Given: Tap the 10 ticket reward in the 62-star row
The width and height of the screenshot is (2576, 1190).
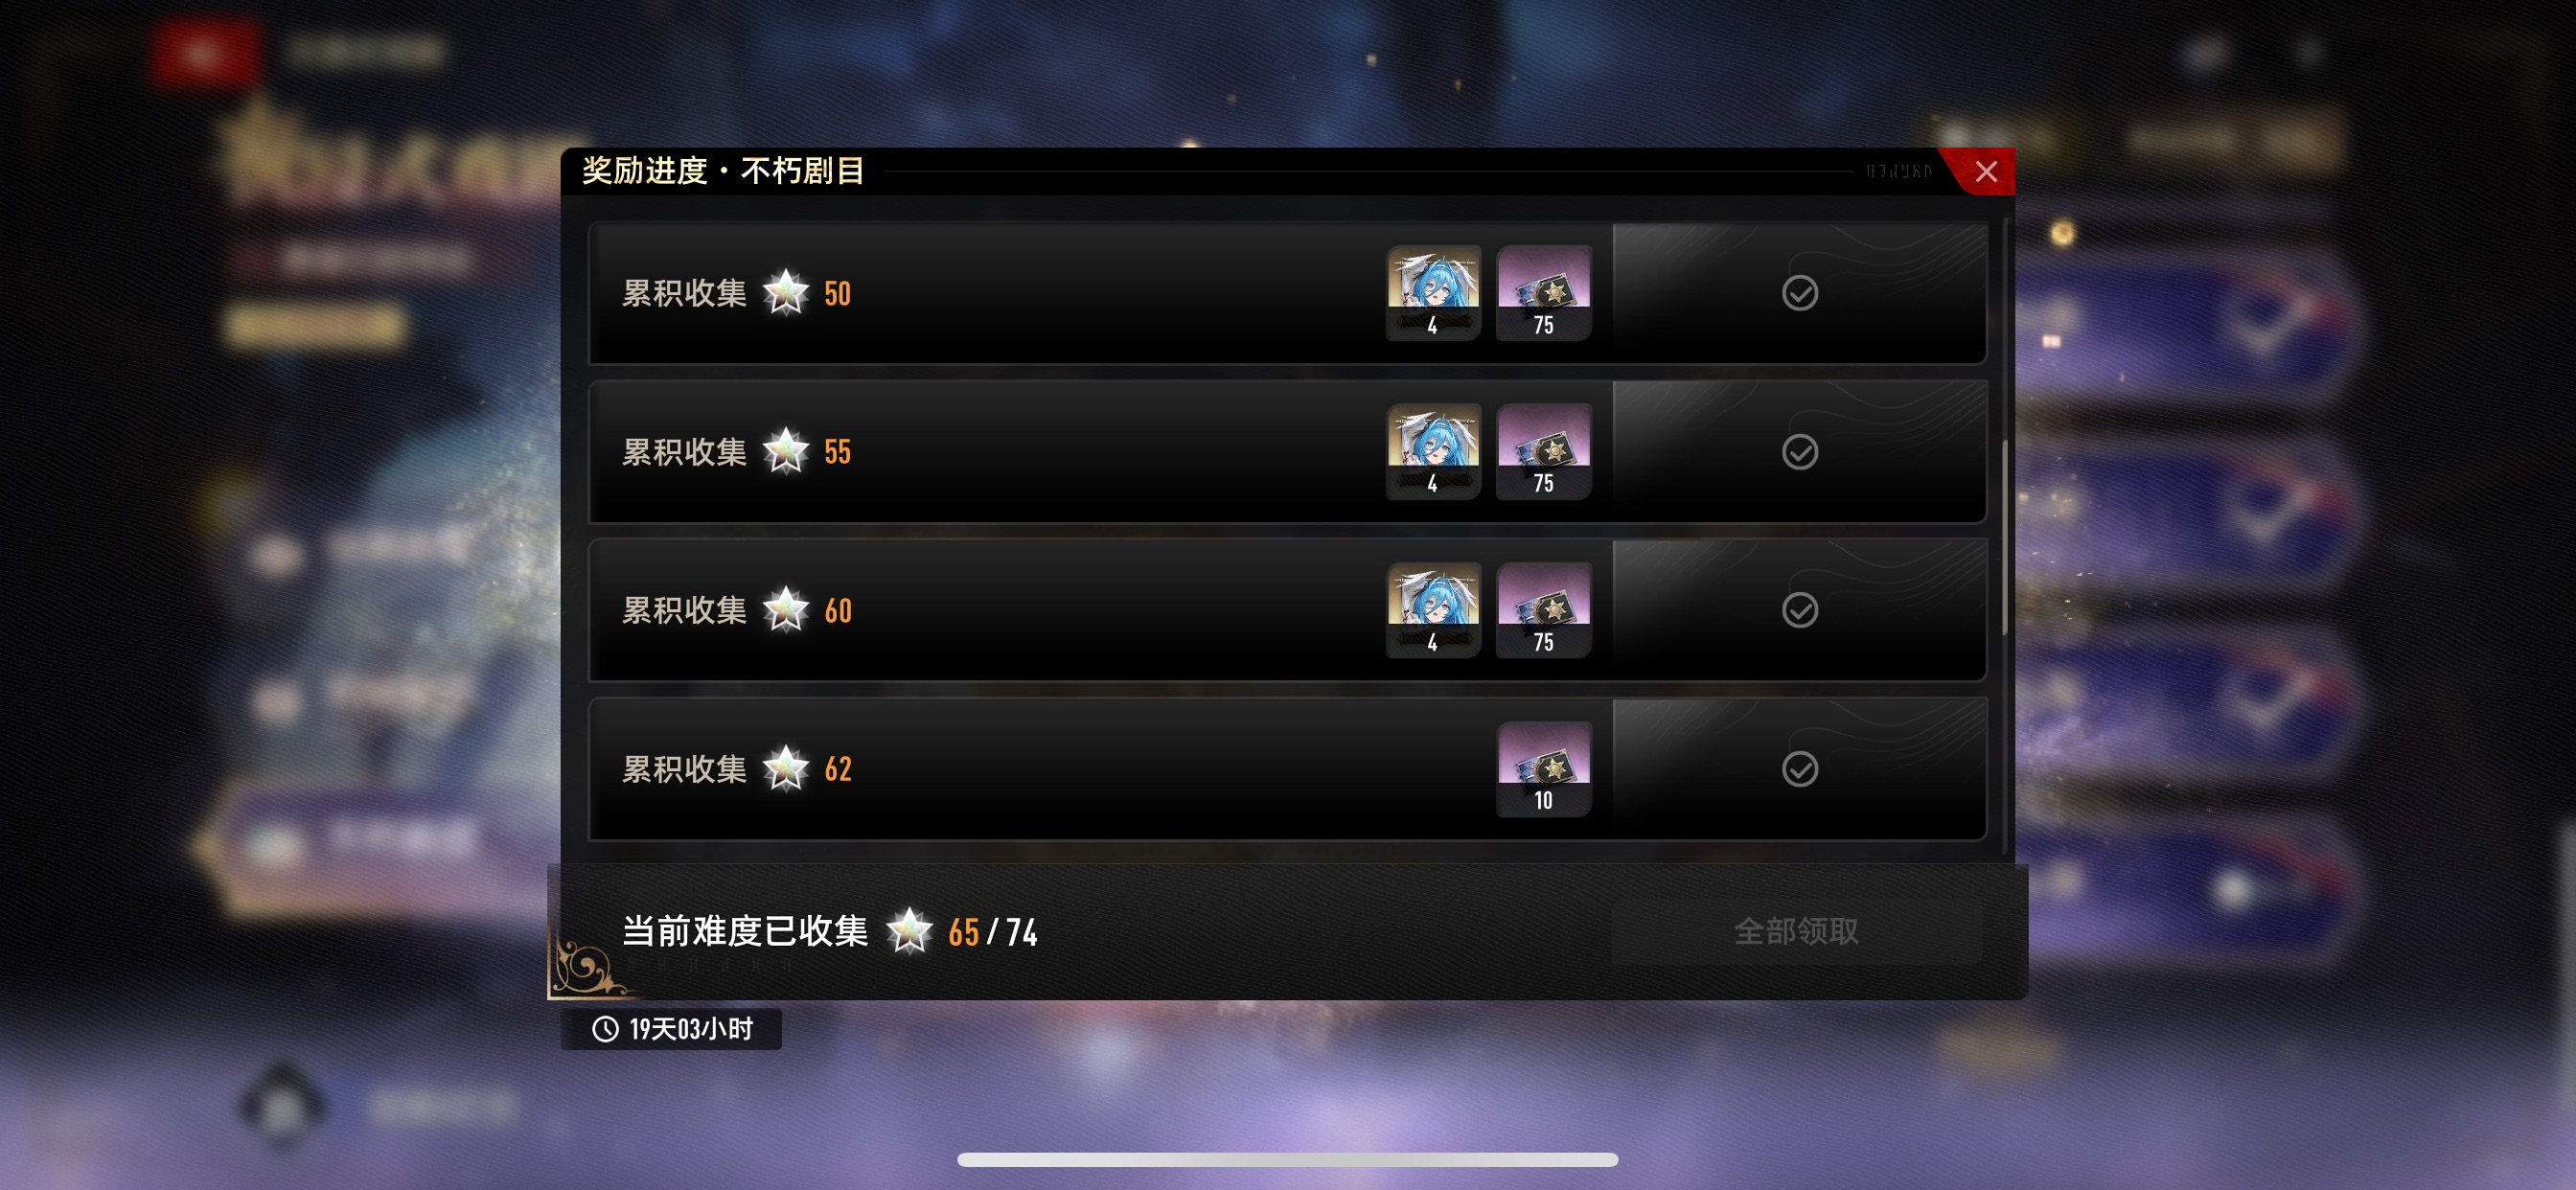Looking at the screenshot, I should (x=1543, y=769).
